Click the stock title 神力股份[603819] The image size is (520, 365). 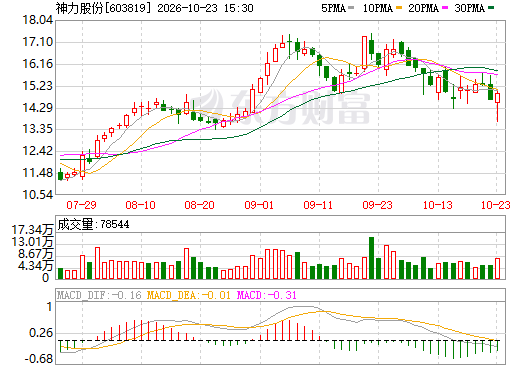(102, 8)
